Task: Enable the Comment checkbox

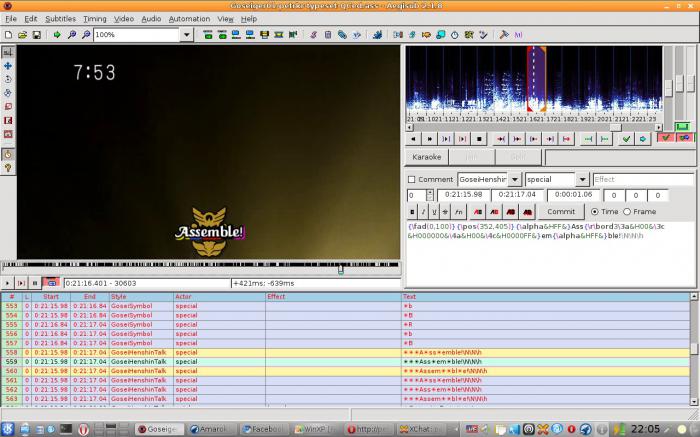Action: point(412,179)
